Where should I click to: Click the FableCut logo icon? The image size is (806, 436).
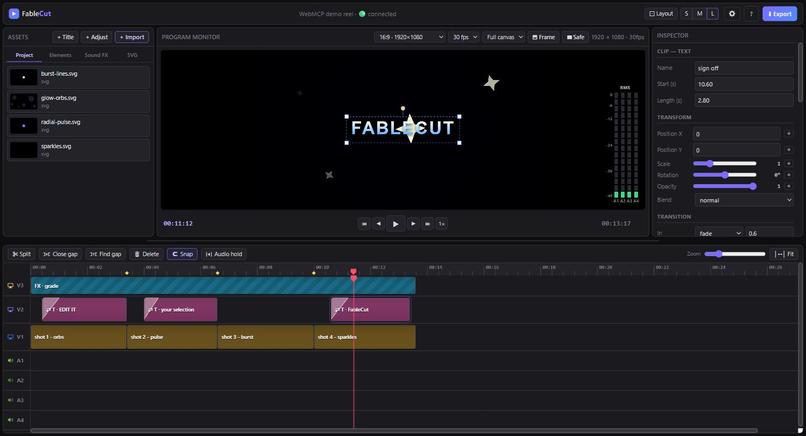pos(14,14)
